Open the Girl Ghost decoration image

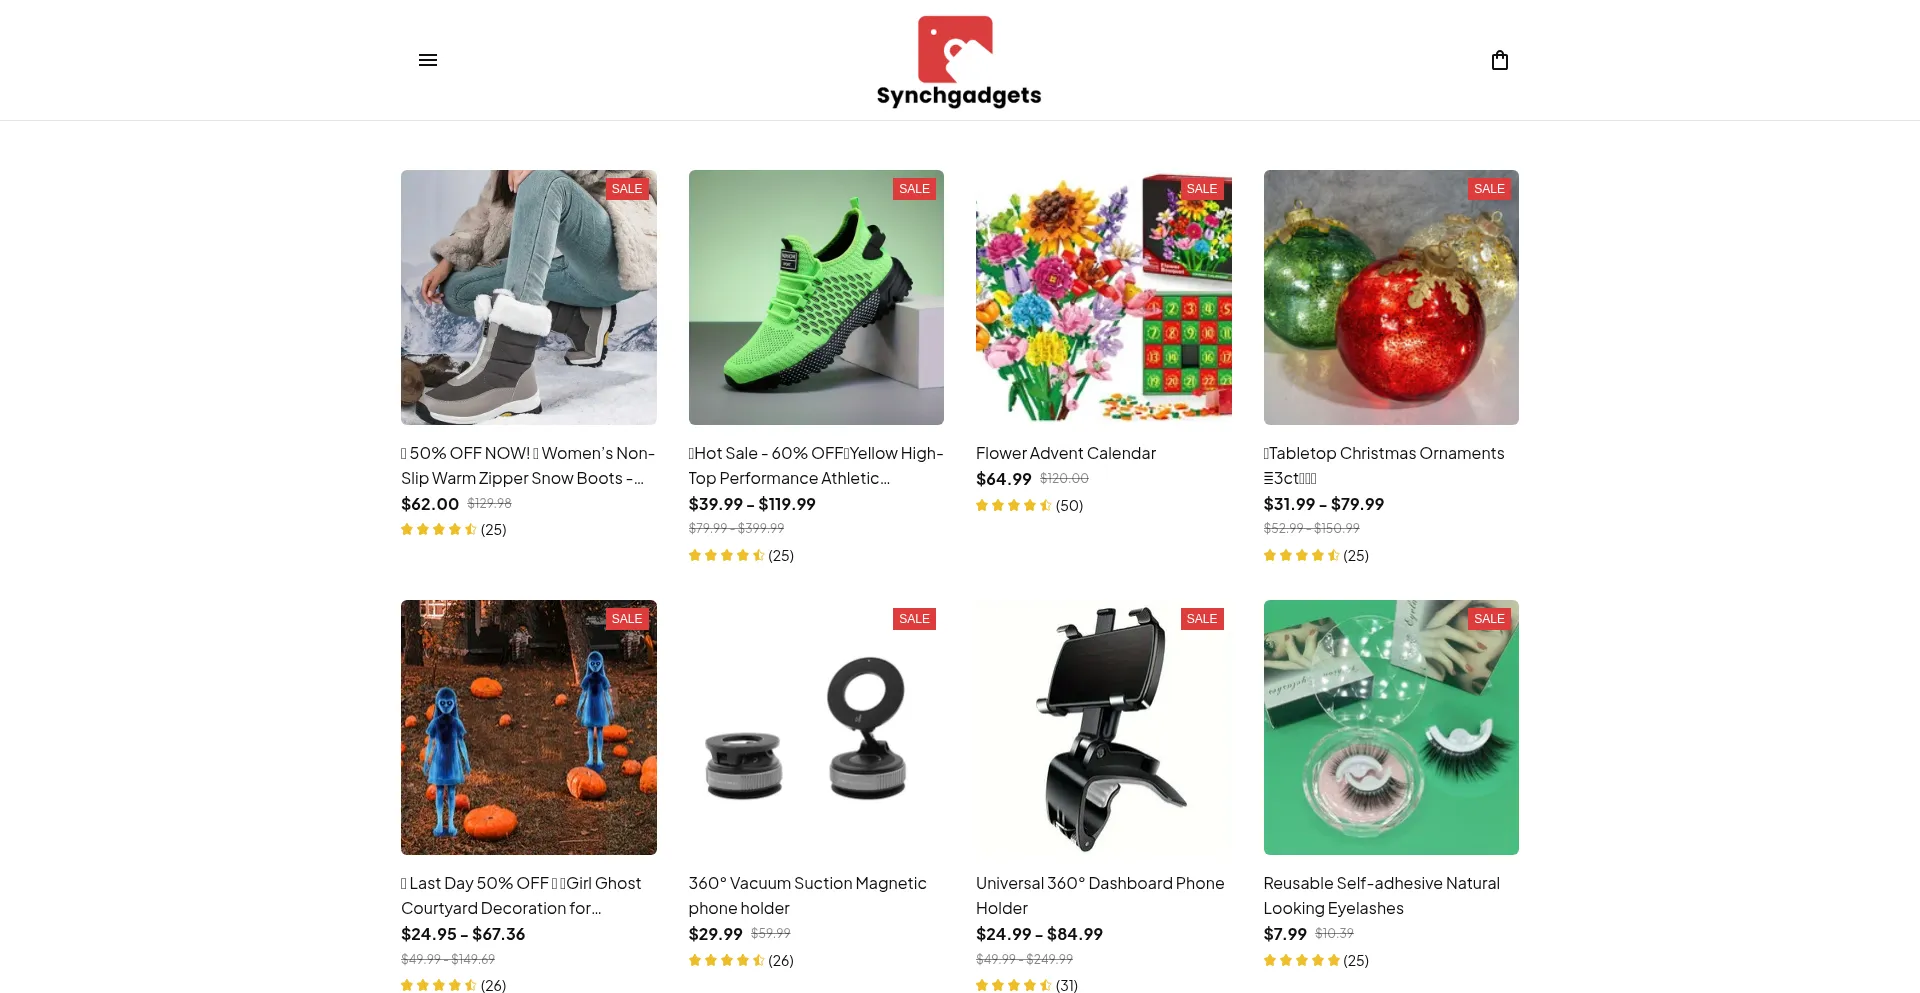click(529, 727)
